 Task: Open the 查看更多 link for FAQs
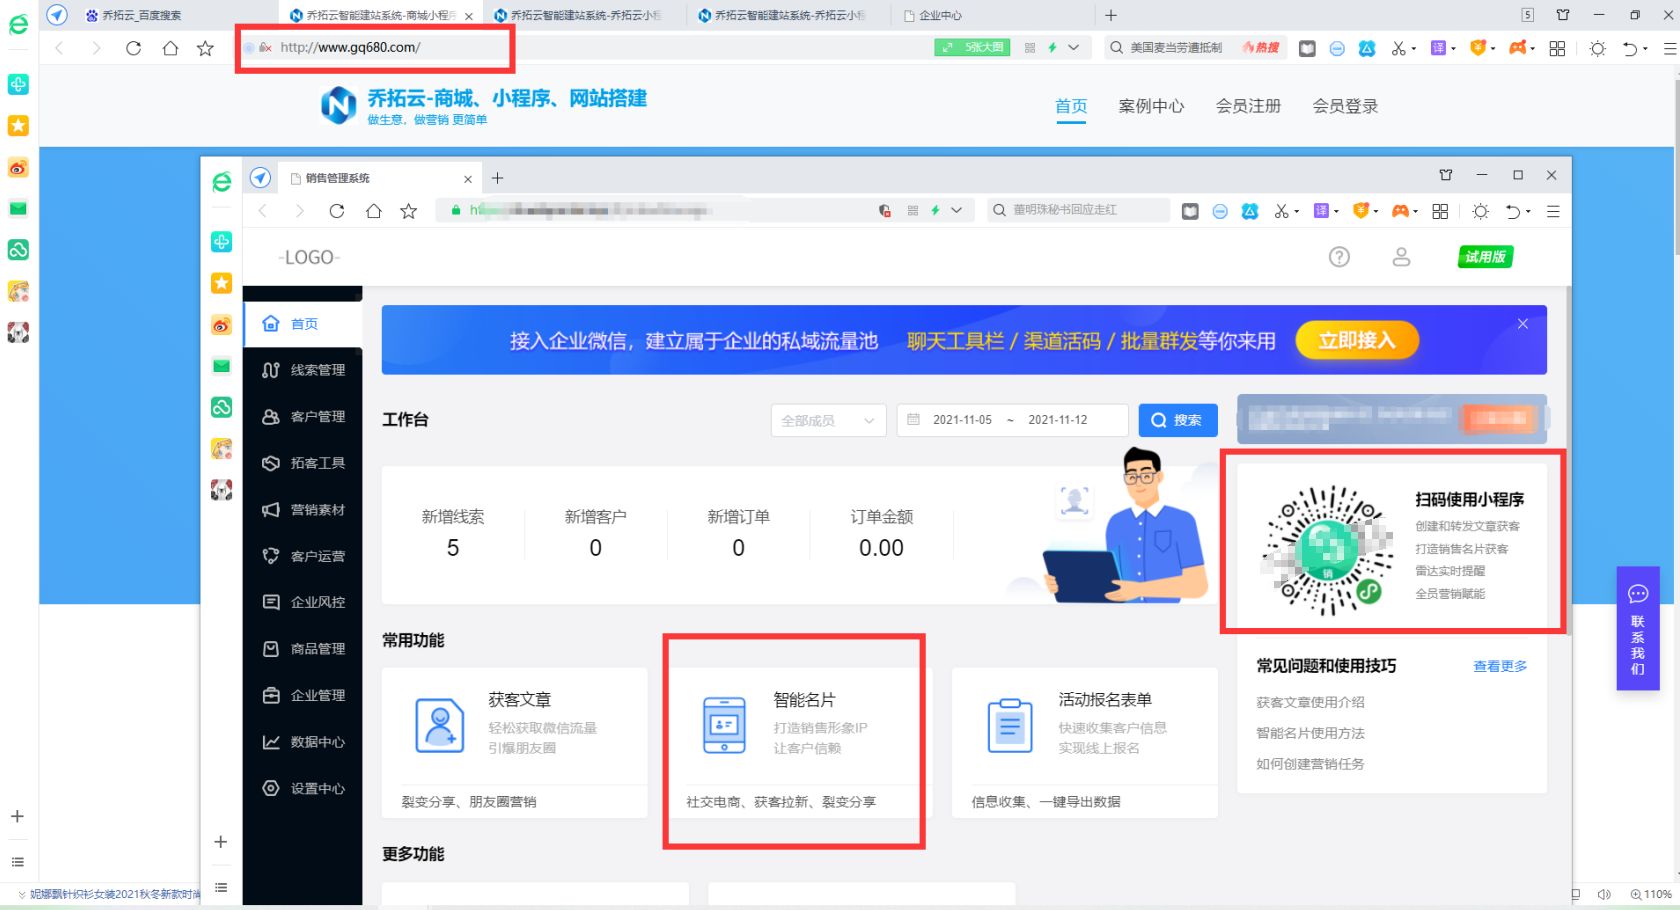click(x=1499, y=666)
